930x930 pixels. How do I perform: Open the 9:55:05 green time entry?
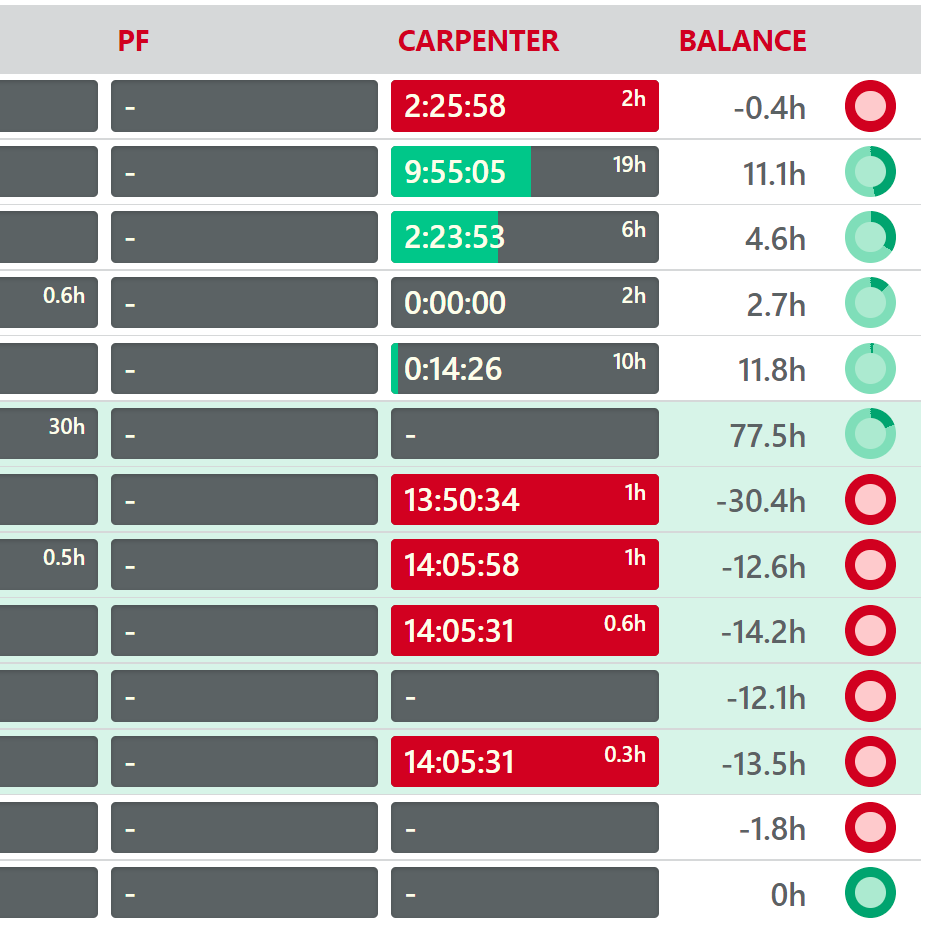point(455,171)
